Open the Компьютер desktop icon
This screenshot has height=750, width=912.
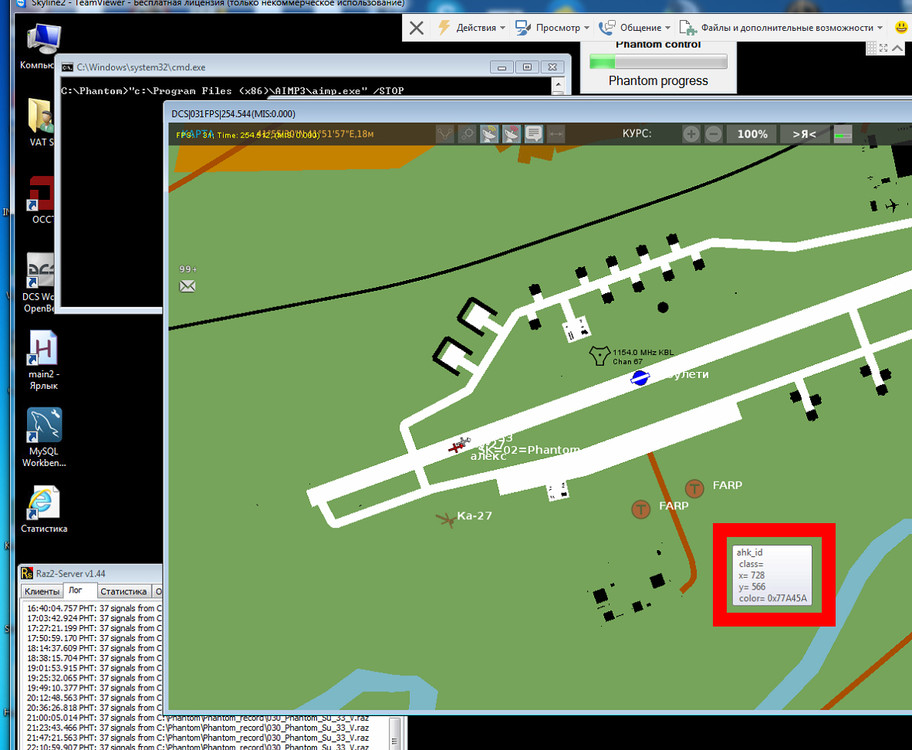(42, 47)
